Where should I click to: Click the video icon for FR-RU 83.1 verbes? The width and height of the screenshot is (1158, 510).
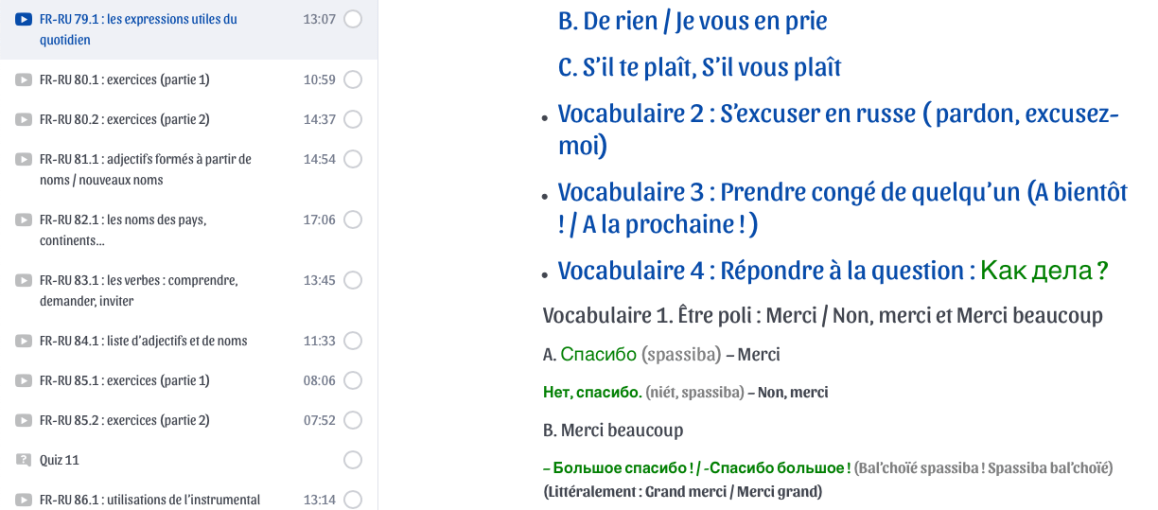23,281
